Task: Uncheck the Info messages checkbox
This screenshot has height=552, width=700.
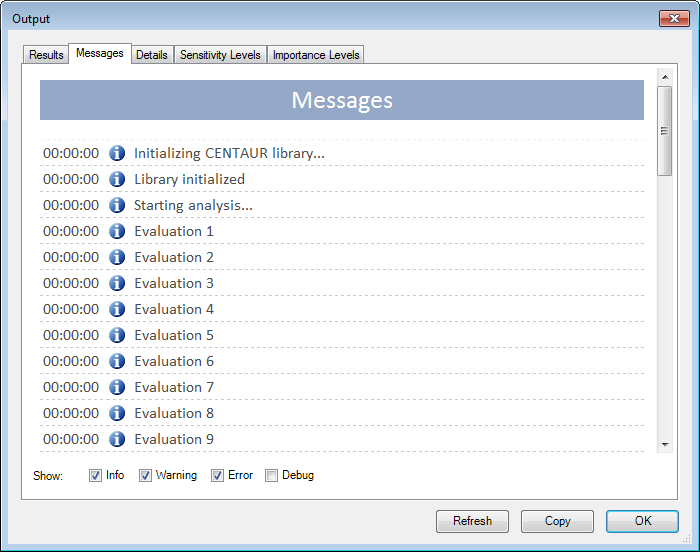Action: click(96, 476)
